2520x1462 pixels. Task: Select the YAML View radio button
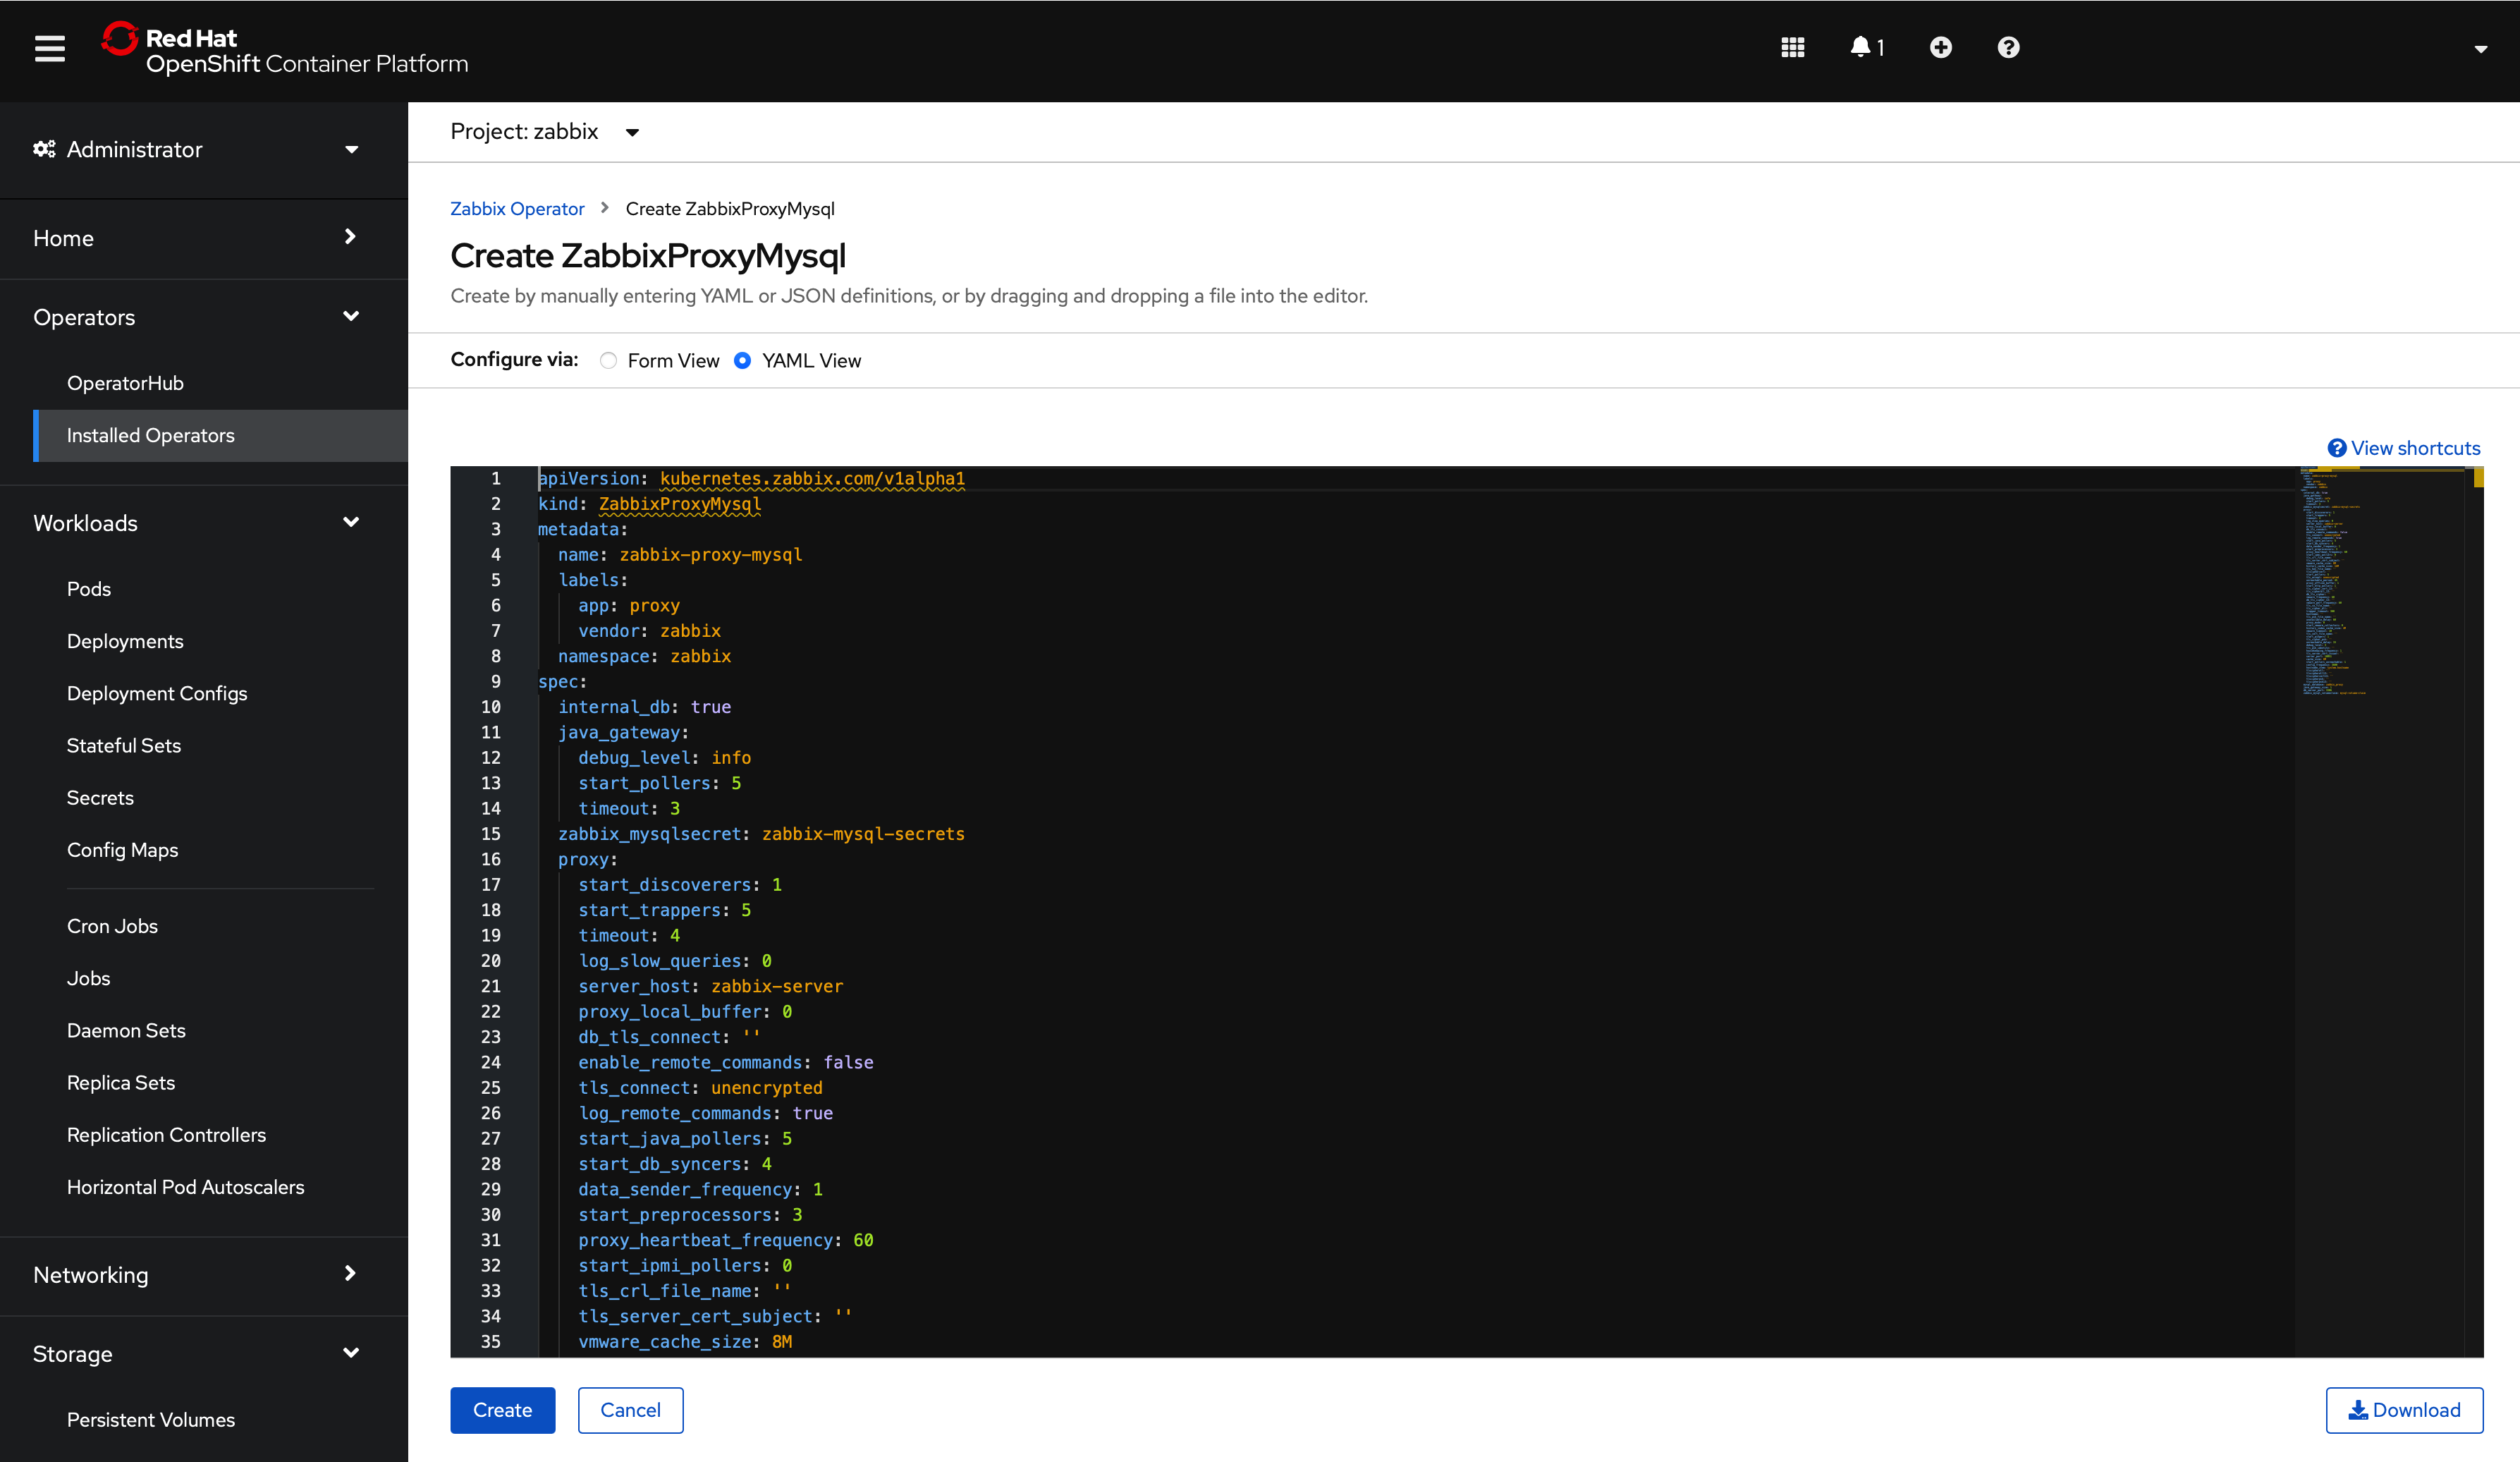click(742, 360)
